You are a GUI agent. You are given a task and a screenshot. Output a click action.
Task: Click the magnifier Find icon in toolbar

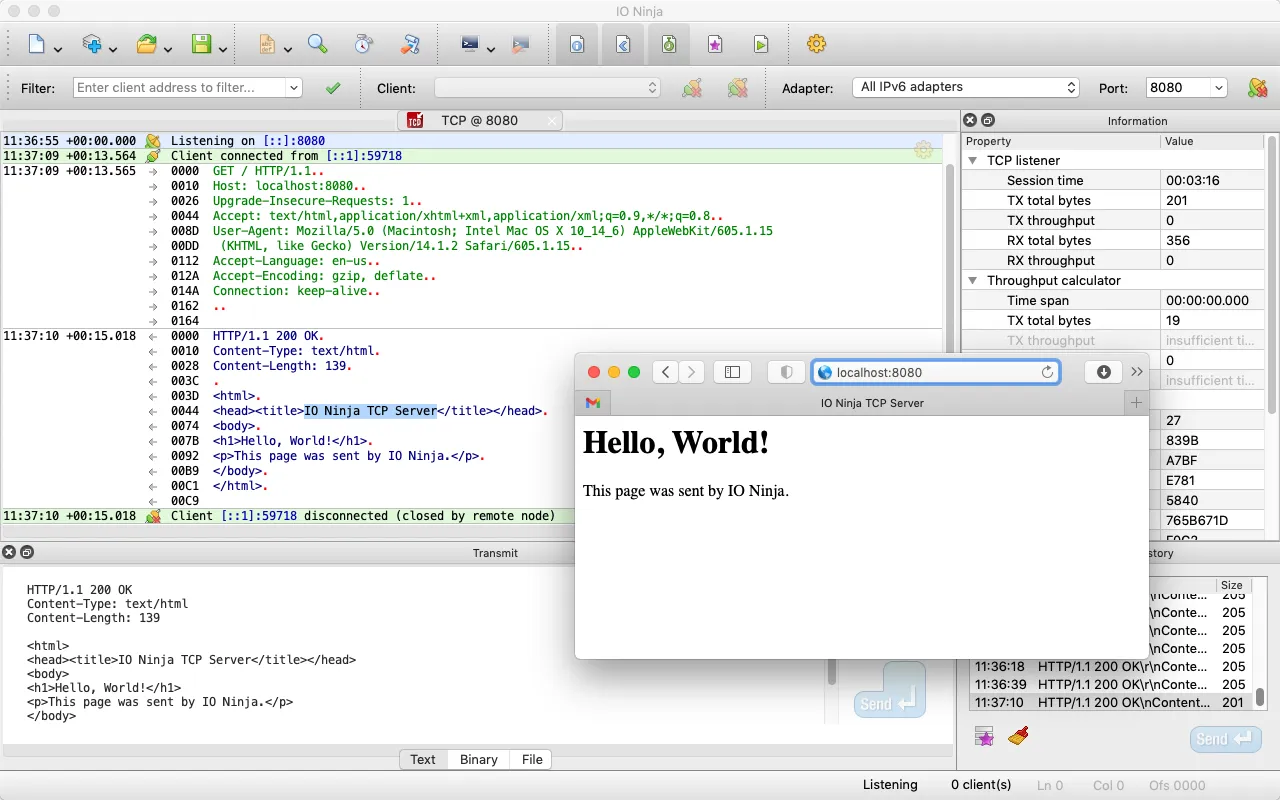[x=318, y=44]
